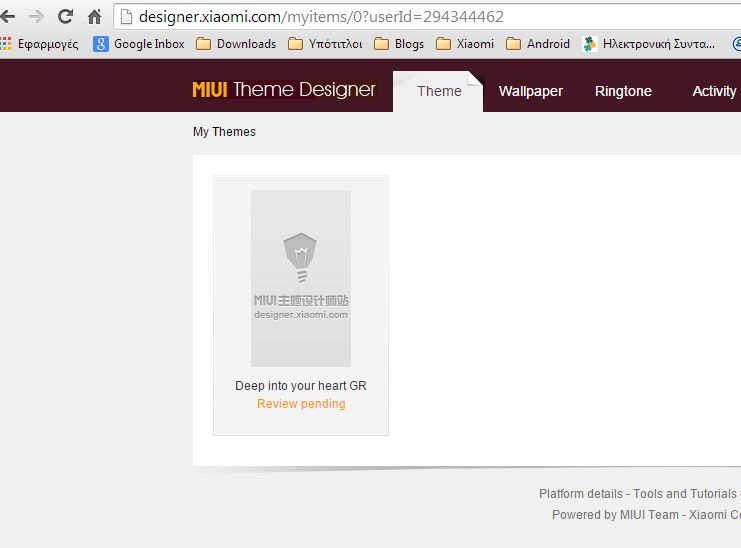Image resolution: width=741 pixels, height=548 pixels.
Task: Click the Platform details footer link
Action: tap(582, 494)
